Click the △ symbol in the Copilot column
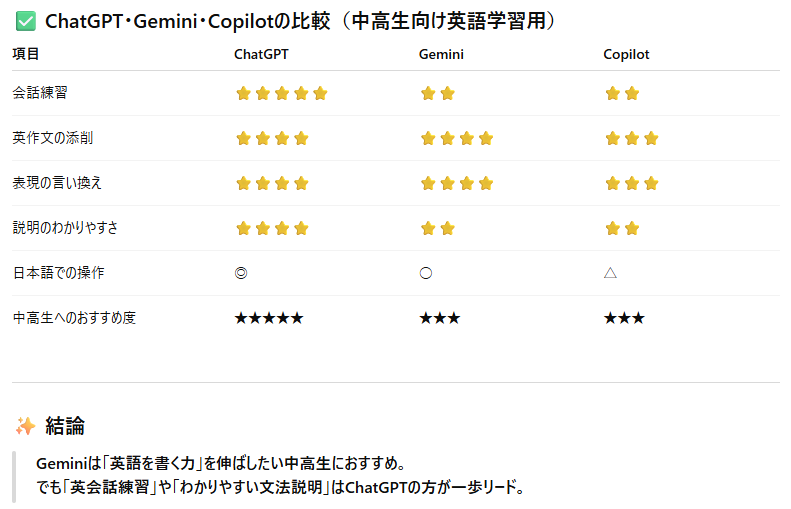The height and width of the screenshot is (509, 791). click(x=610, y=273)
